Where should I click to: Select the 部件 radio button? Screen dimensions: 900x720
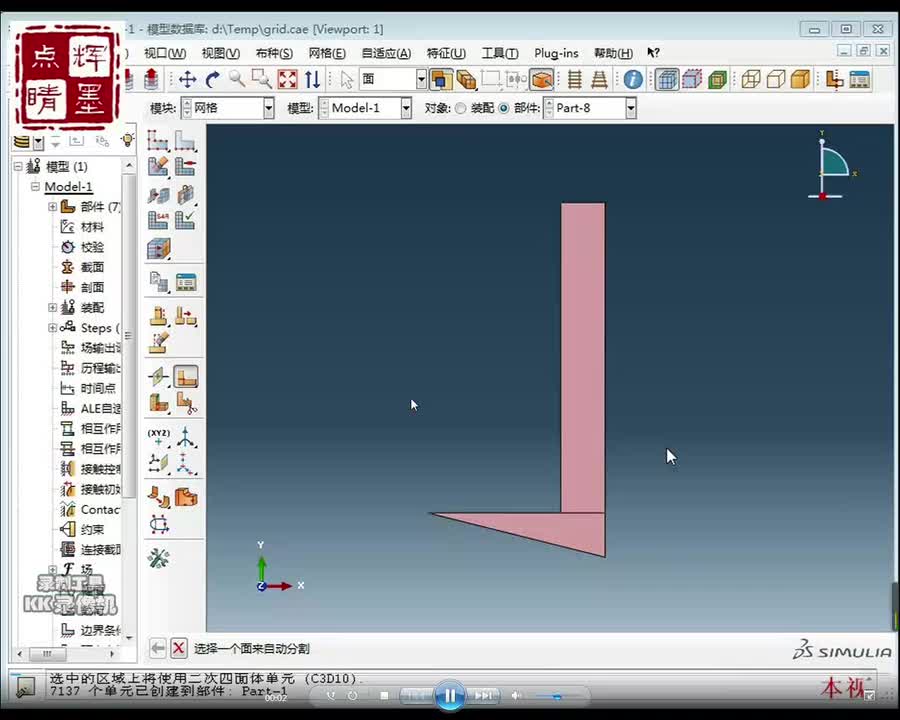coord(504,108)
